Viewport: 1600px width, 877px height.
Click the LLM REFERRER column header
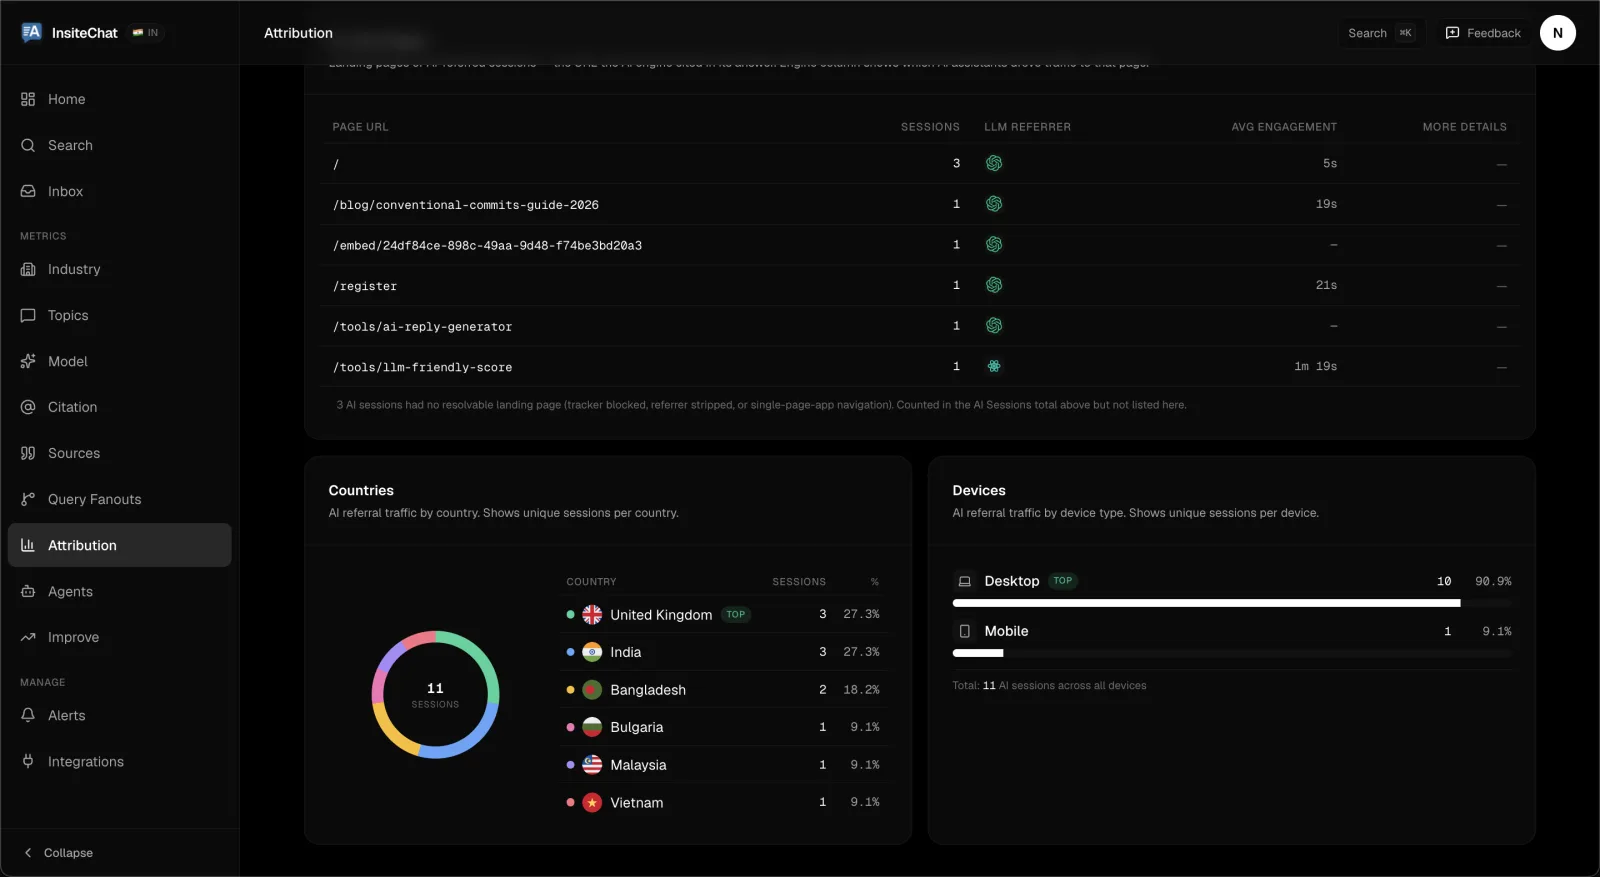pyautogui.click(x=1027, y=127)
